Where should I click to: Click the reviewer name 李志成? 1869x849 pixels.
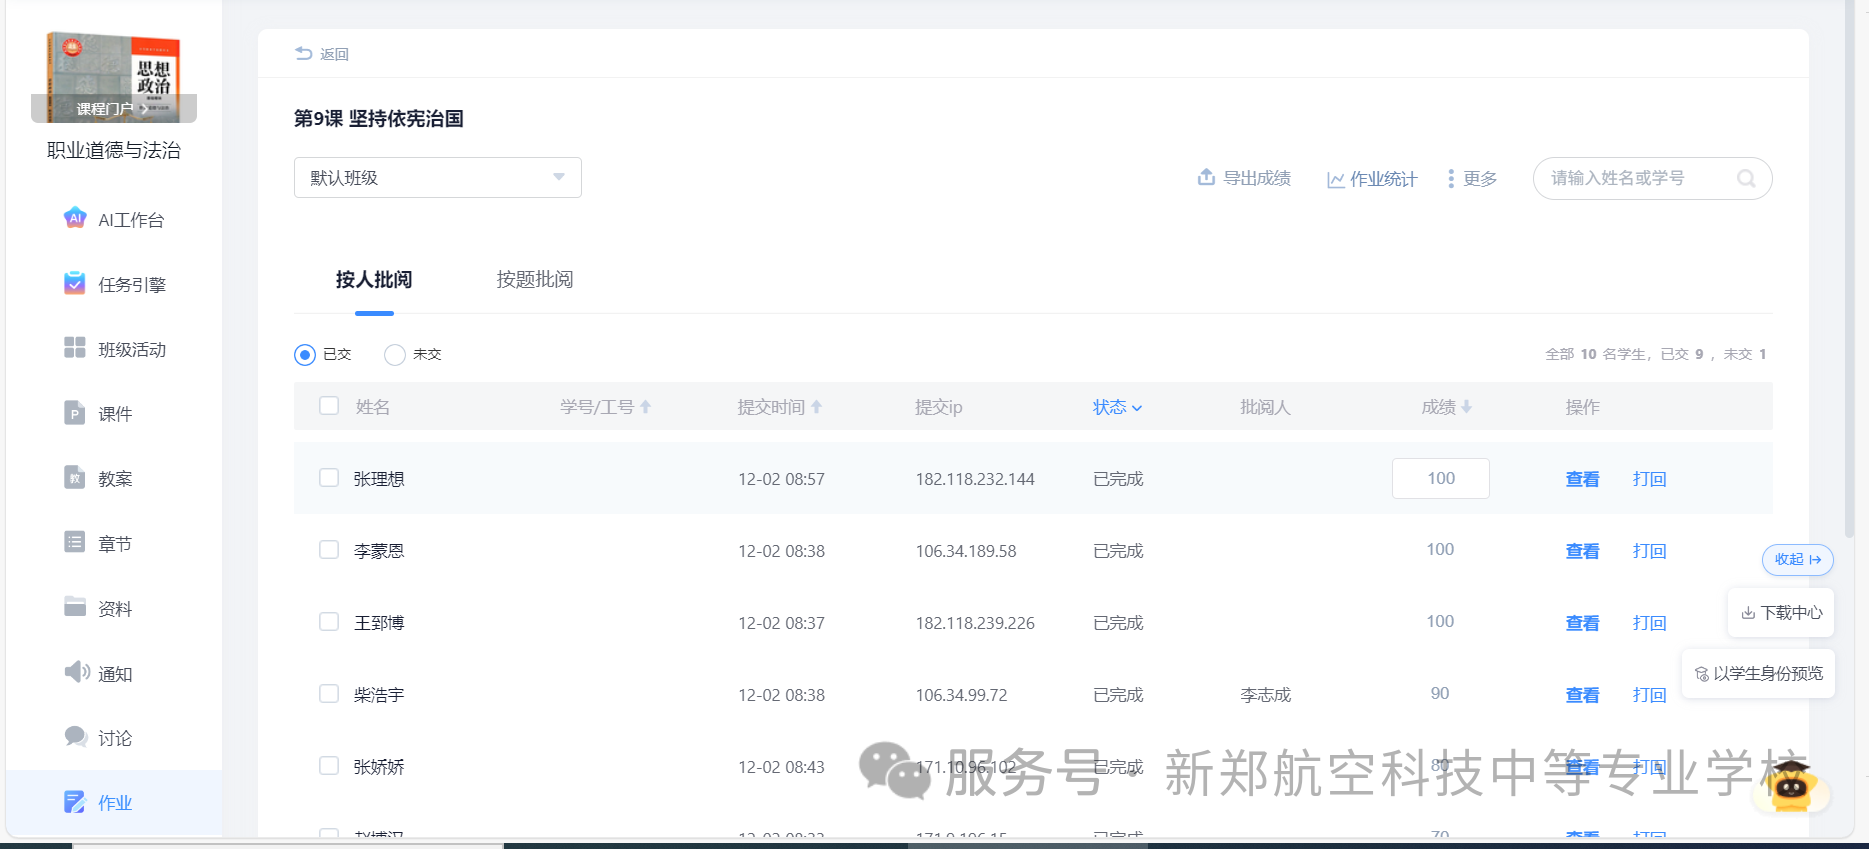pos(1266,695)
